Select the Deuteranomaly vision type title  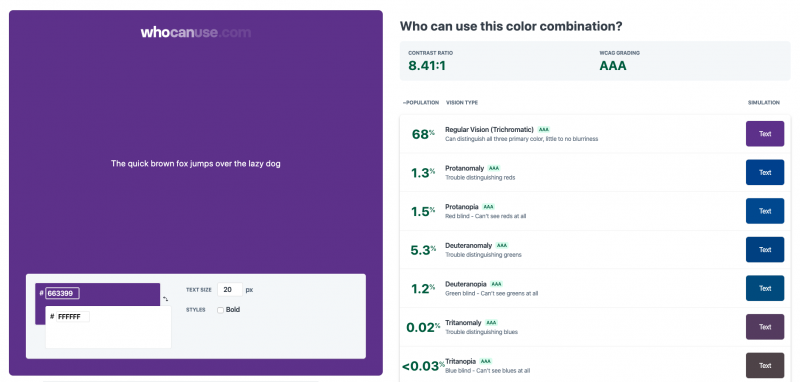point(468,246)
